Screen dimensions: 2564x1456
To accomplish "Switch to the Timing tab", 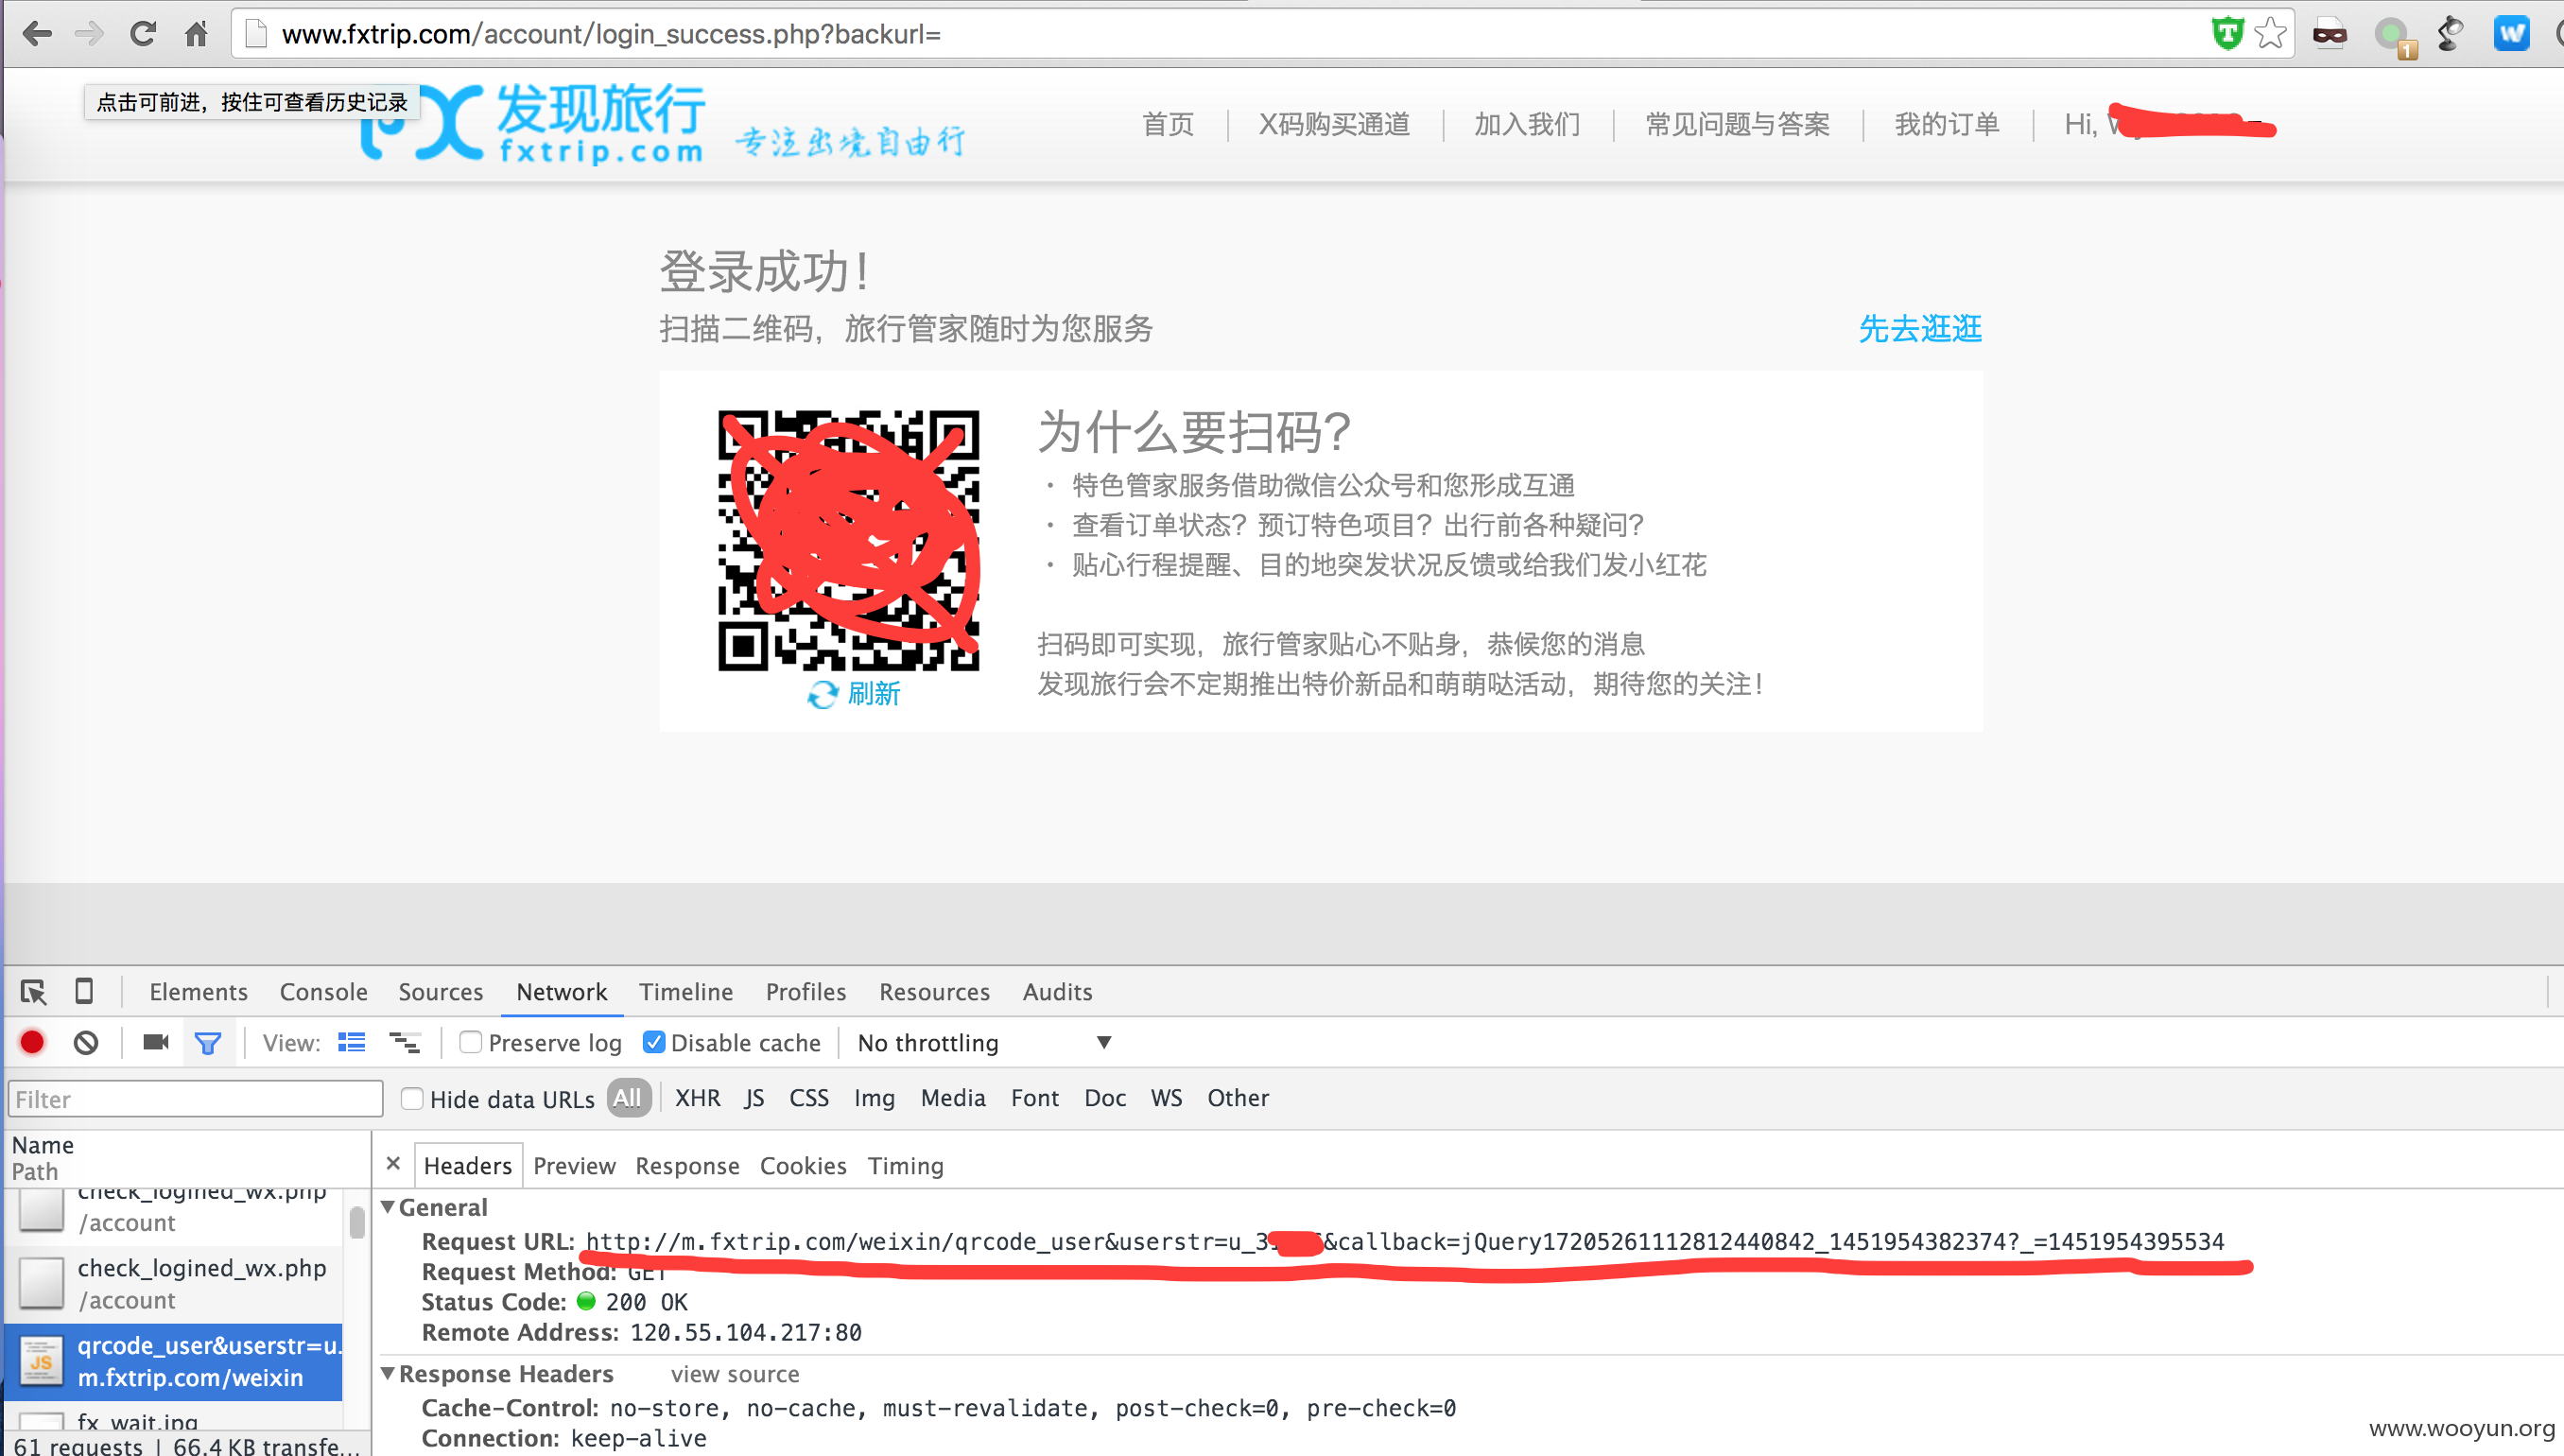I will [x=905, y=1166].
